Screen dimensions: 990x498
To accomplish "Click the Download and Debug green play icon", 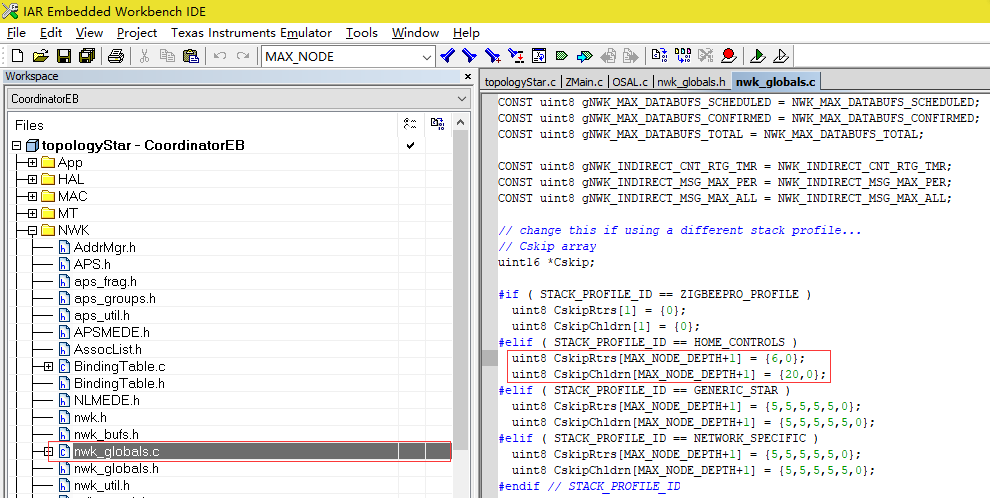I will tap(758, 56).
